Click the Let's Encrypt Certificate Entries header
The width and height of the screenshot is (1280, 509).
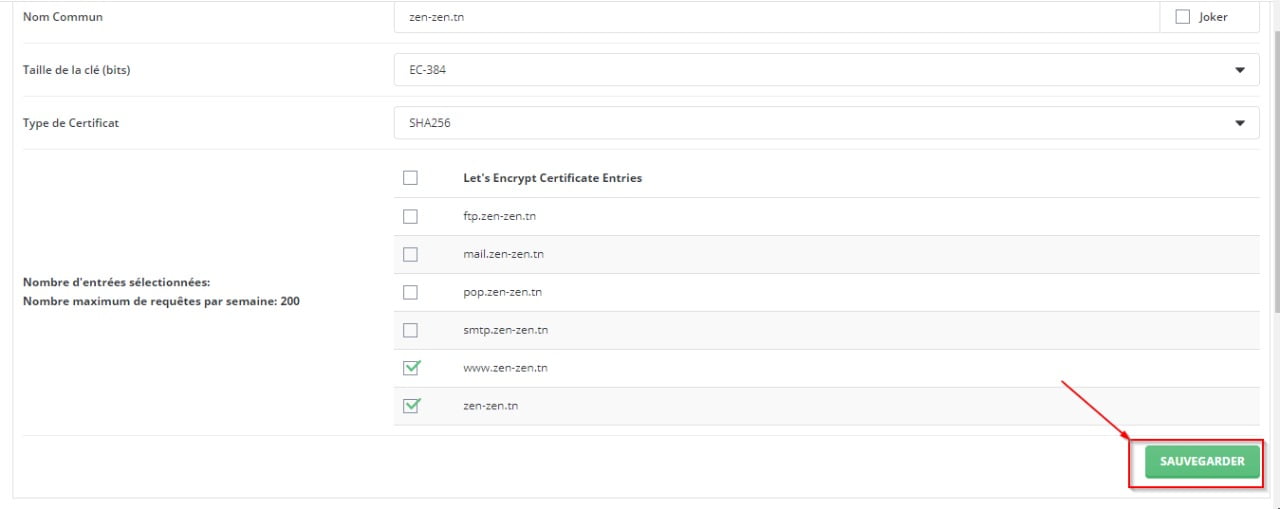[552, 178]
